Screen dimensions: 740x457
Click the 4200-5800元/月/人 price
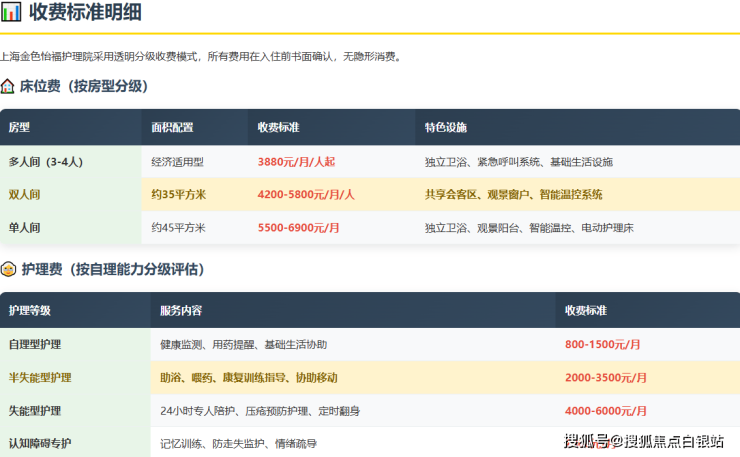pyautogui.click(x=306, y=194)
